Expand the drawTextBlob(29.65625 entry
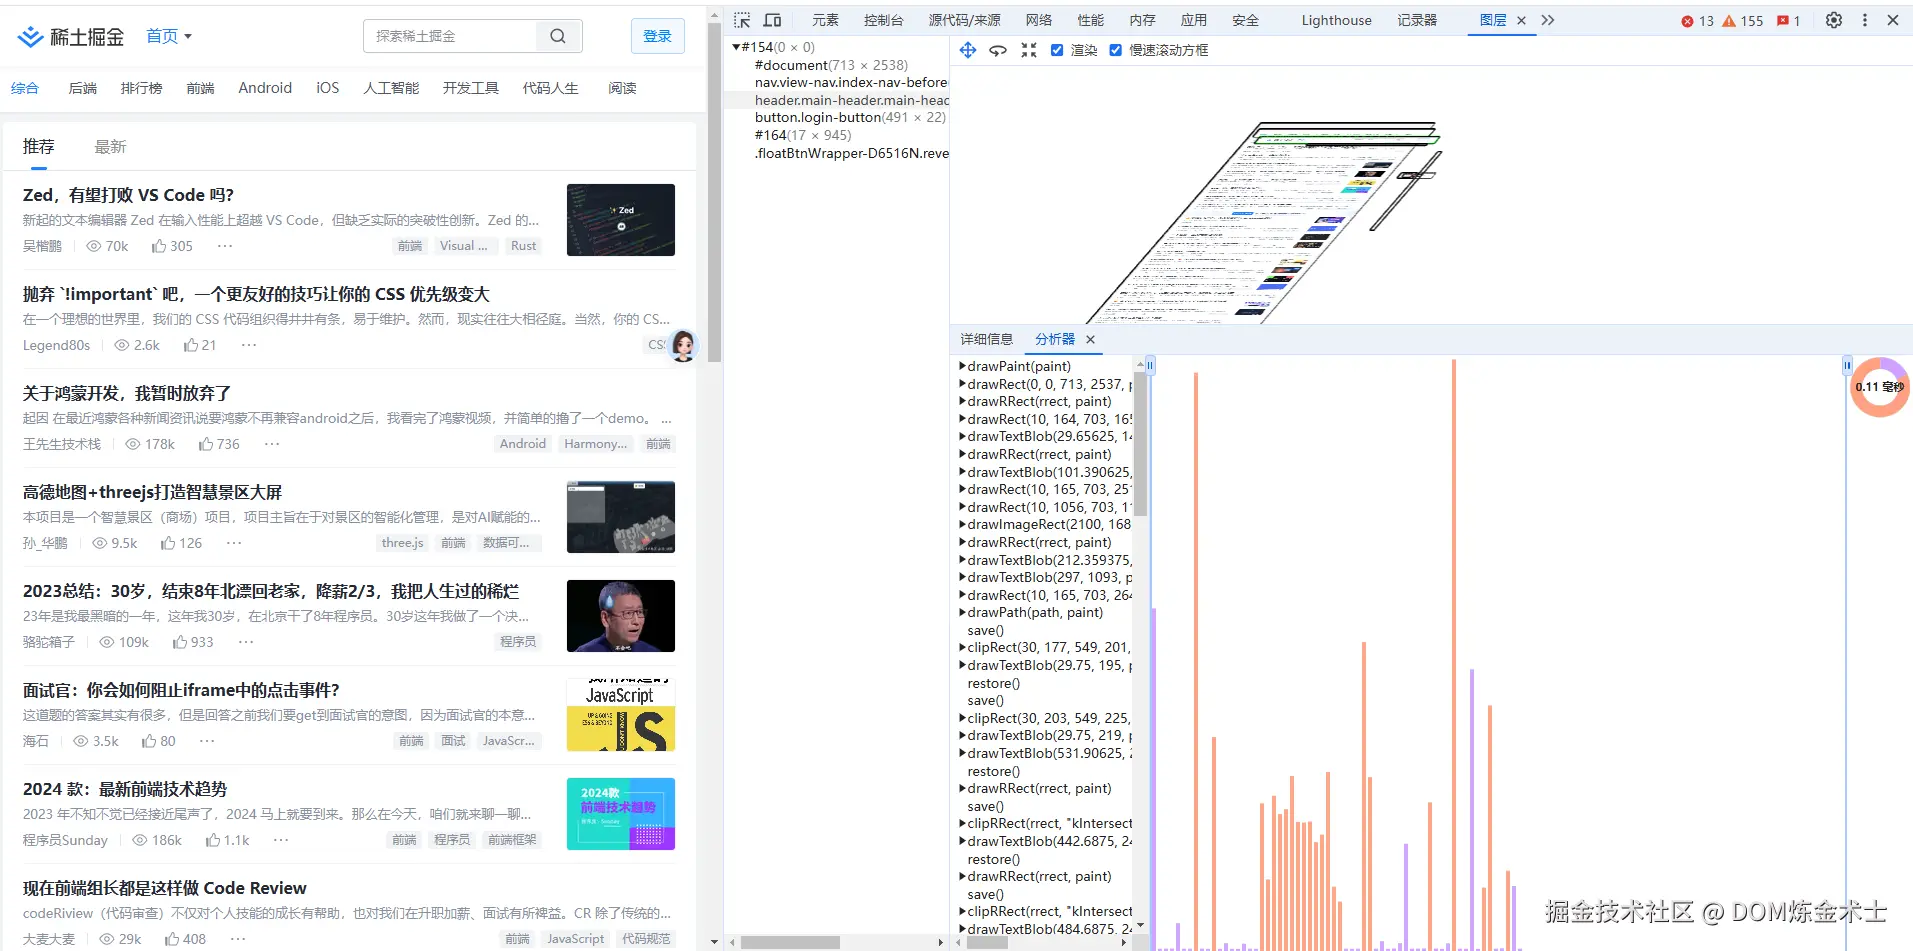This screenshot has height=951, width=1913. 962,436
